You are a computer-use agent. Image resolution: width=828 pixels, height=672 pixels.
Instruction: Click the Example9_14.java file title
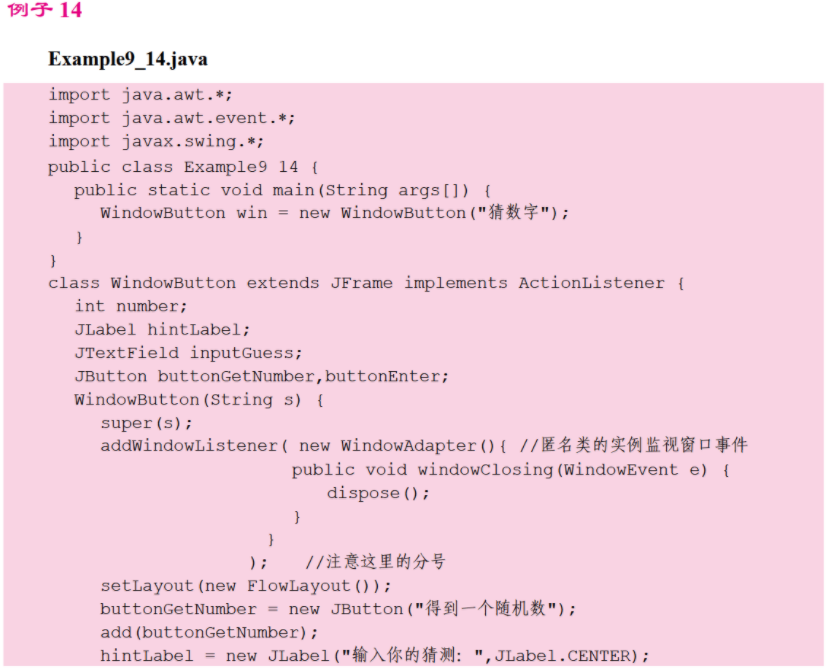128,59
